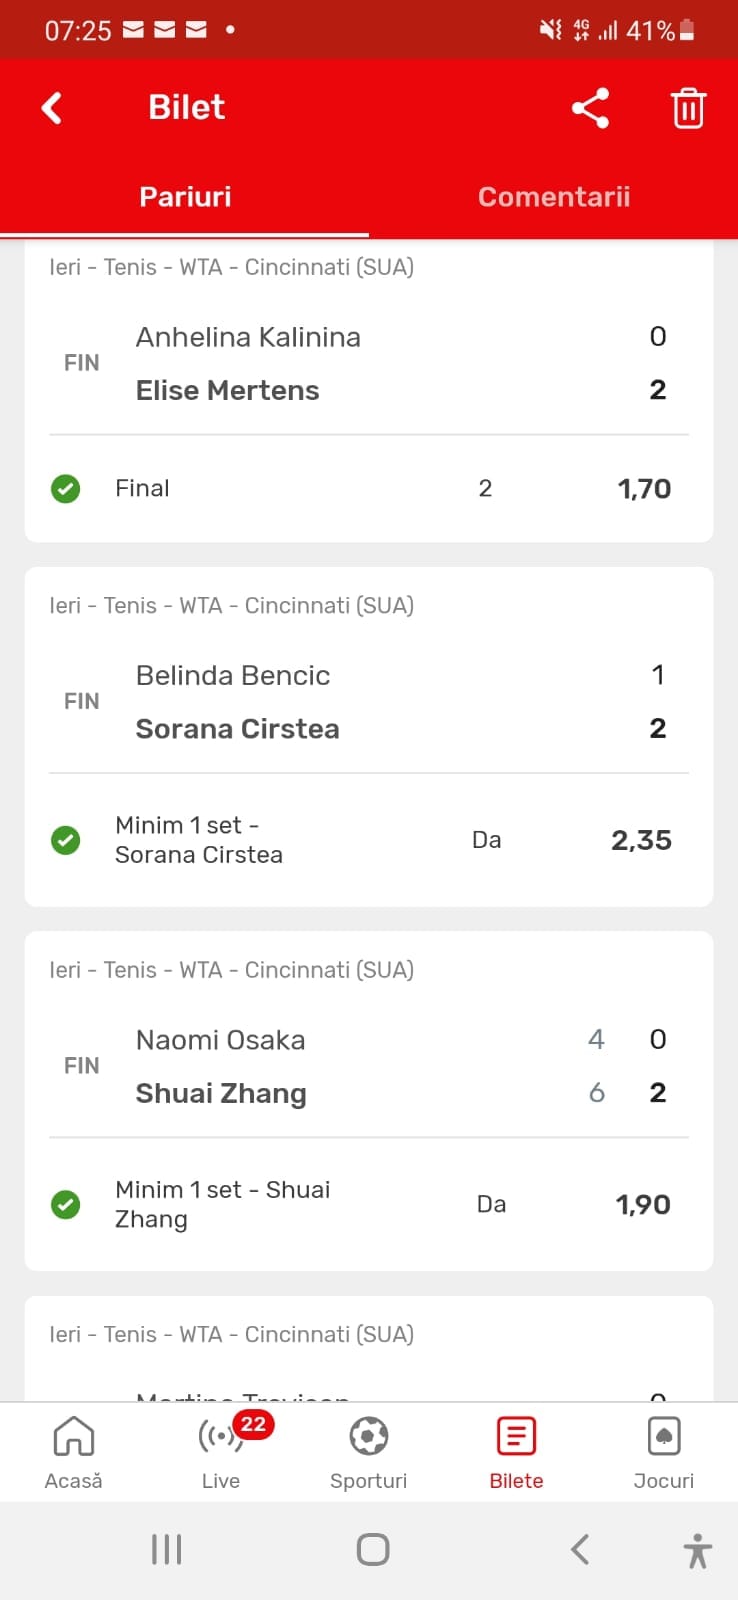The image size is (738, 1600).
Task: Tap green checkmark beside Final bet
Action: [x=66, y=489]
